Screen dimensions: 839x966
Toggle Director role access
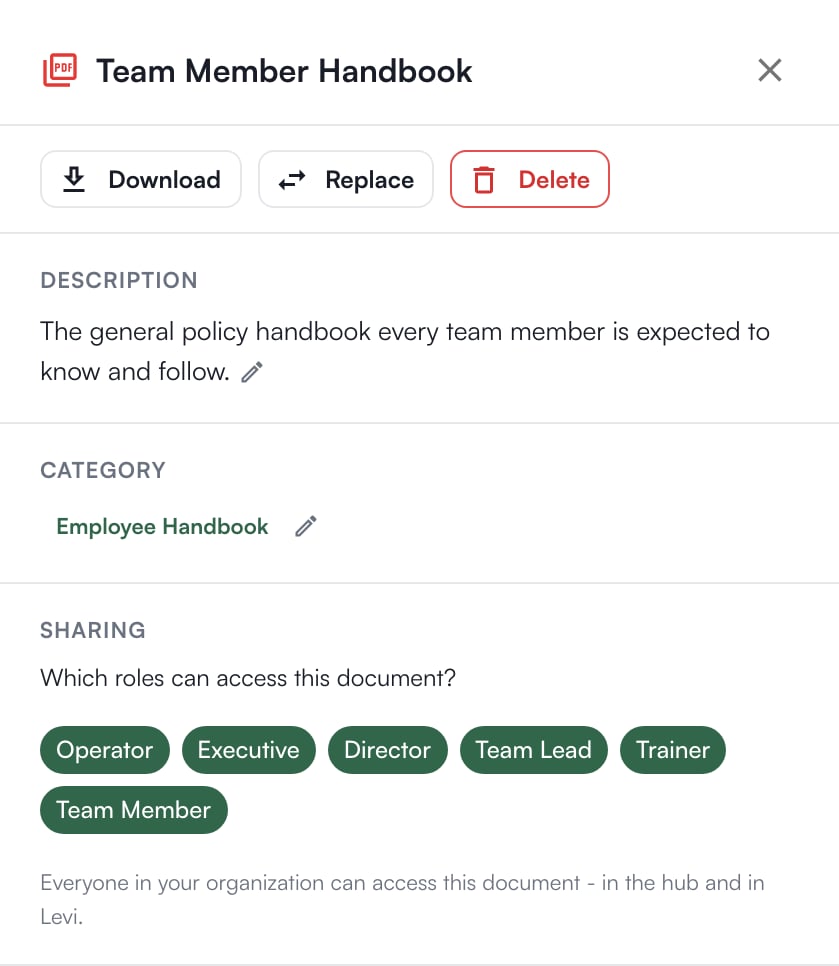click(x=387, y=750)
